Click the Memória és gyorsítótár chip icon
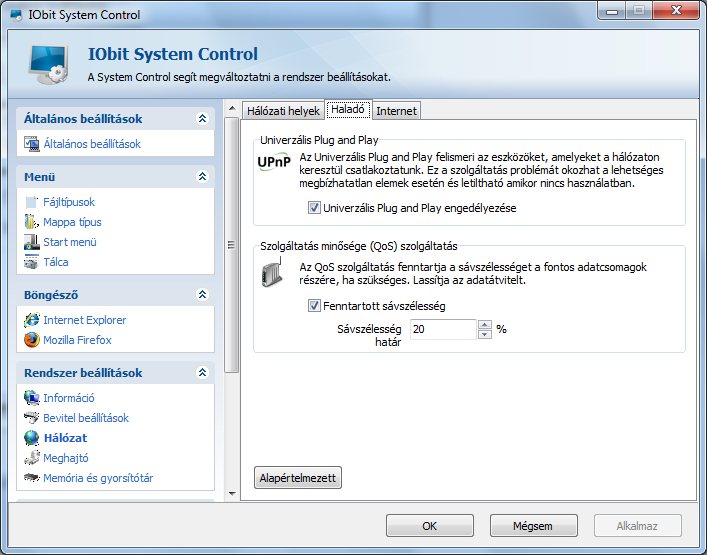The height and width of the screenshot is (555, 707). pyautogui.click(x=32, y=477)
